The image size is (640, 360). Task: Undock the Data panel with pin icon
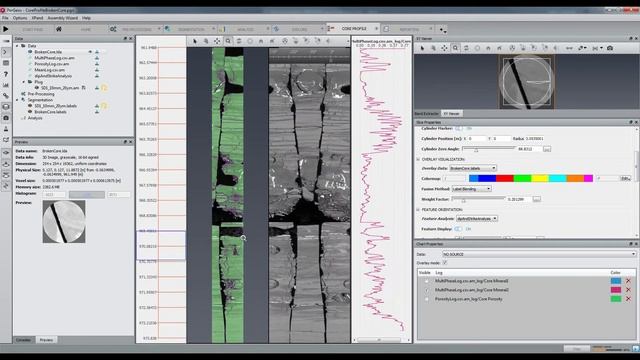pos(125,38)
